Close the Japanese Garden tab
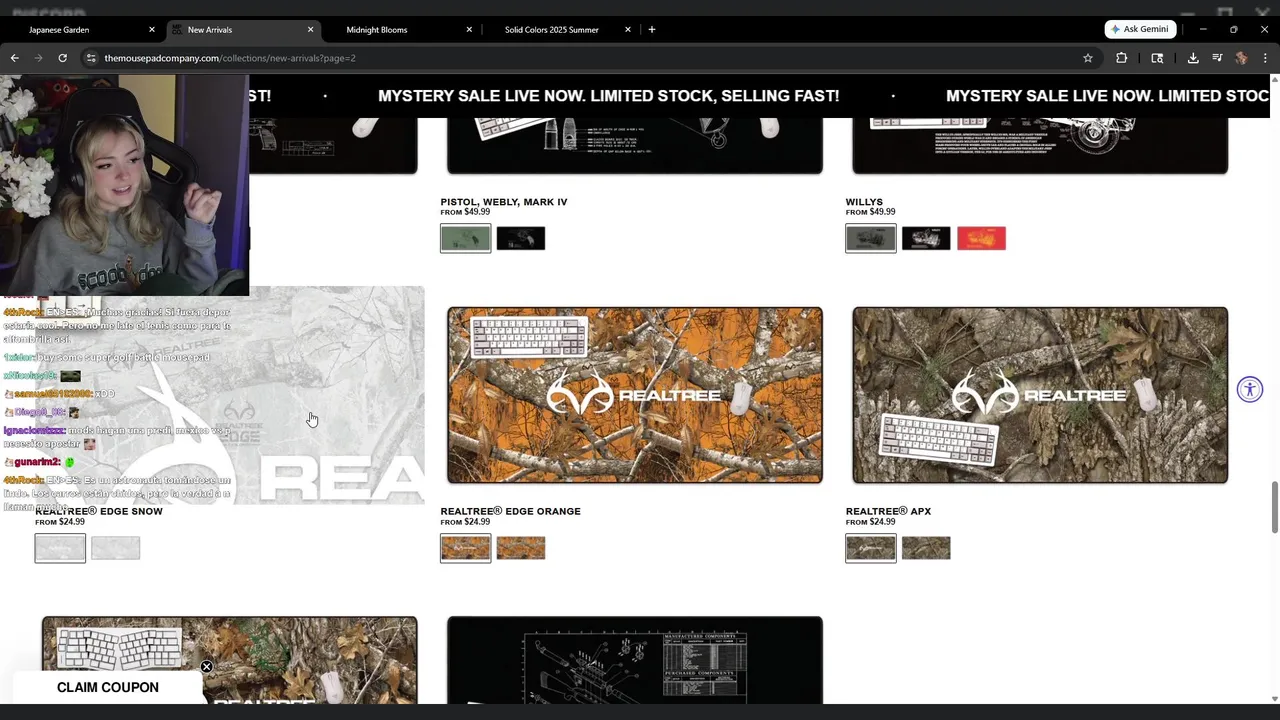The height and width of the screenshot is (720, 1280). 152,30
